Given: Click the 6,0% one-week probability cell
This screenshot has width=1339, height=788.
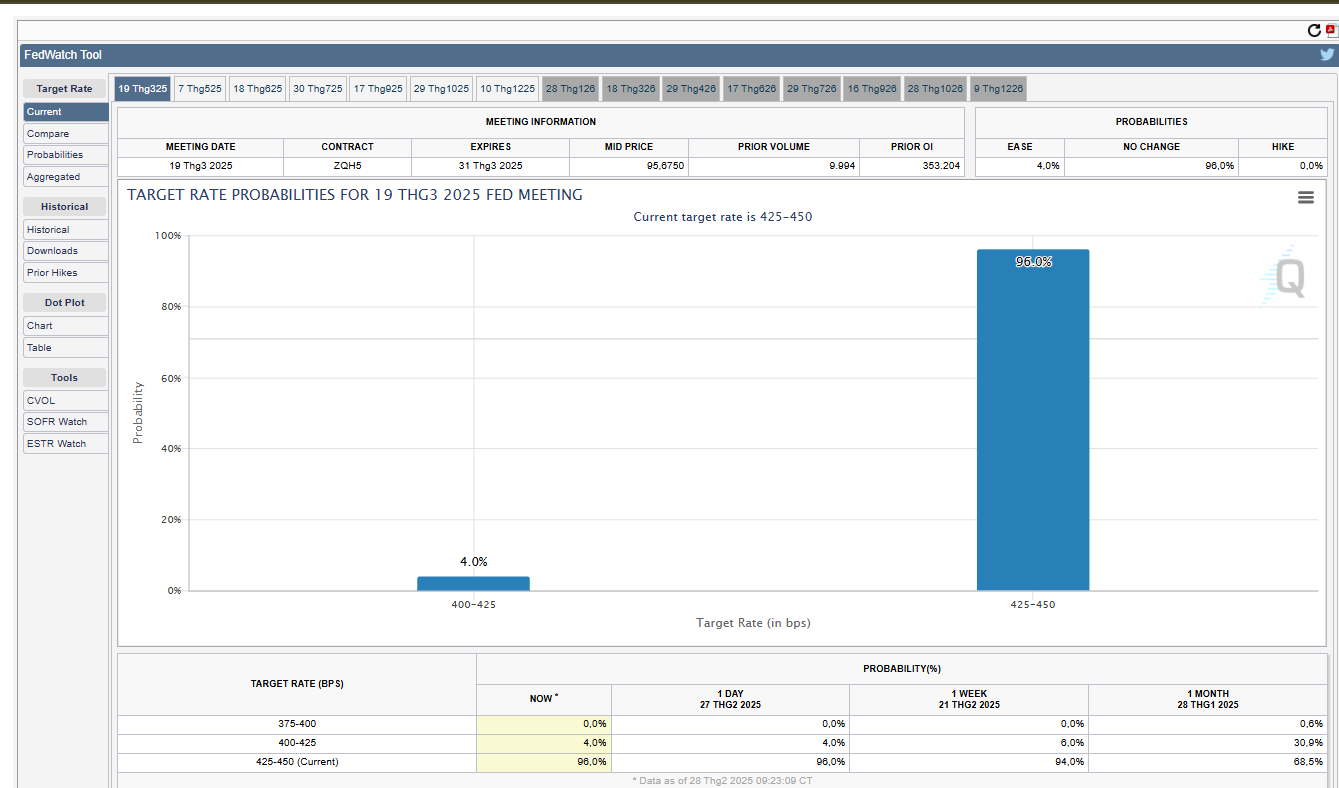Looking at the screenshot, I should coord(969,743).
